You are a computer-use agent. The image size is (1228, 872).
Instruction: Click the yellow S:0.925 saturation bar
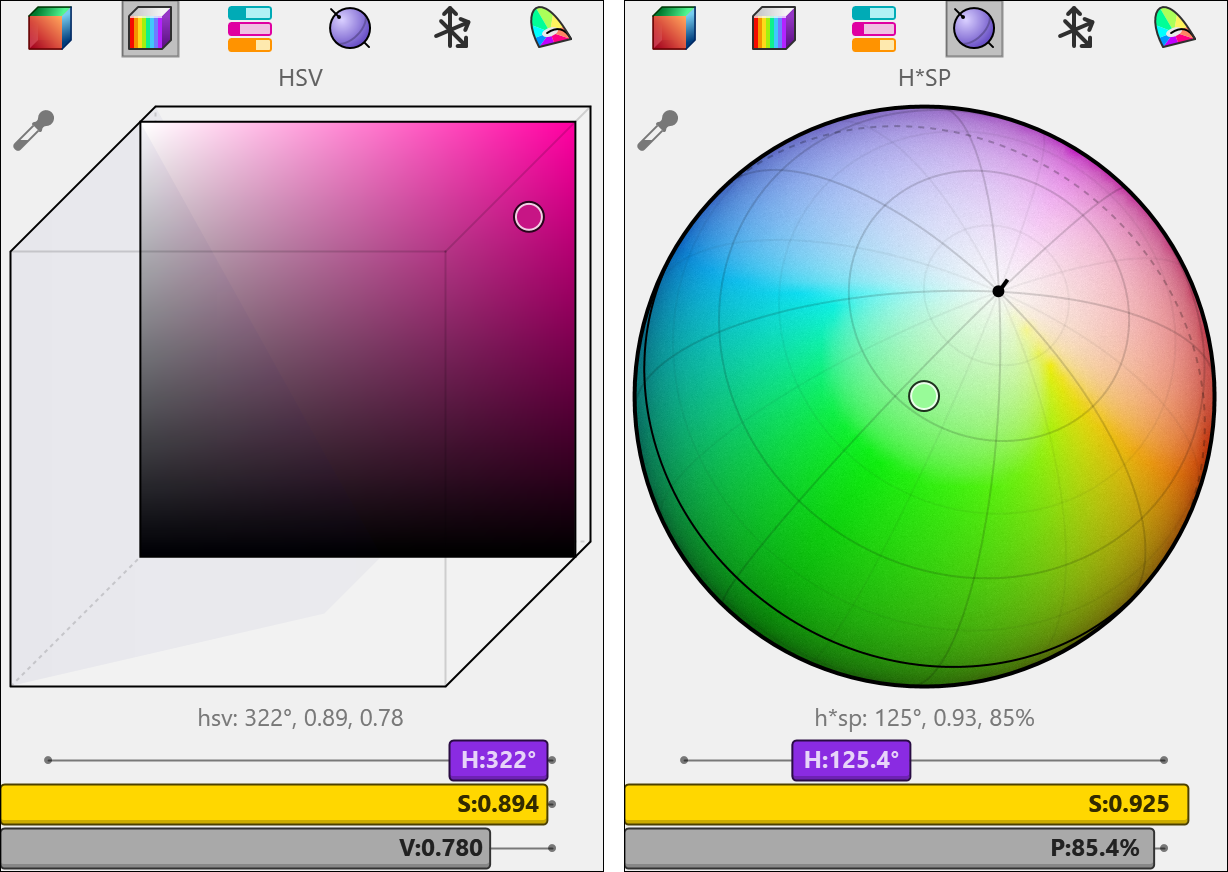coord(906,804)
